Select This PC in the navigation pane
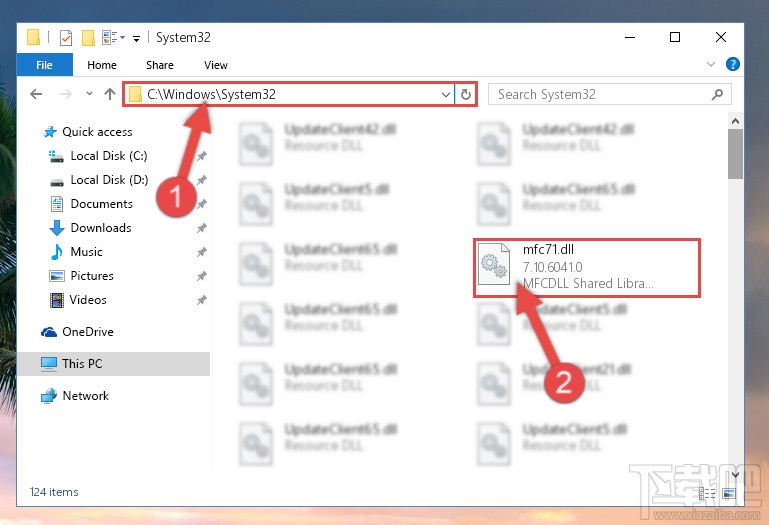Image resolution: width=769 pixels, height=525 pixels. (113, 364)
